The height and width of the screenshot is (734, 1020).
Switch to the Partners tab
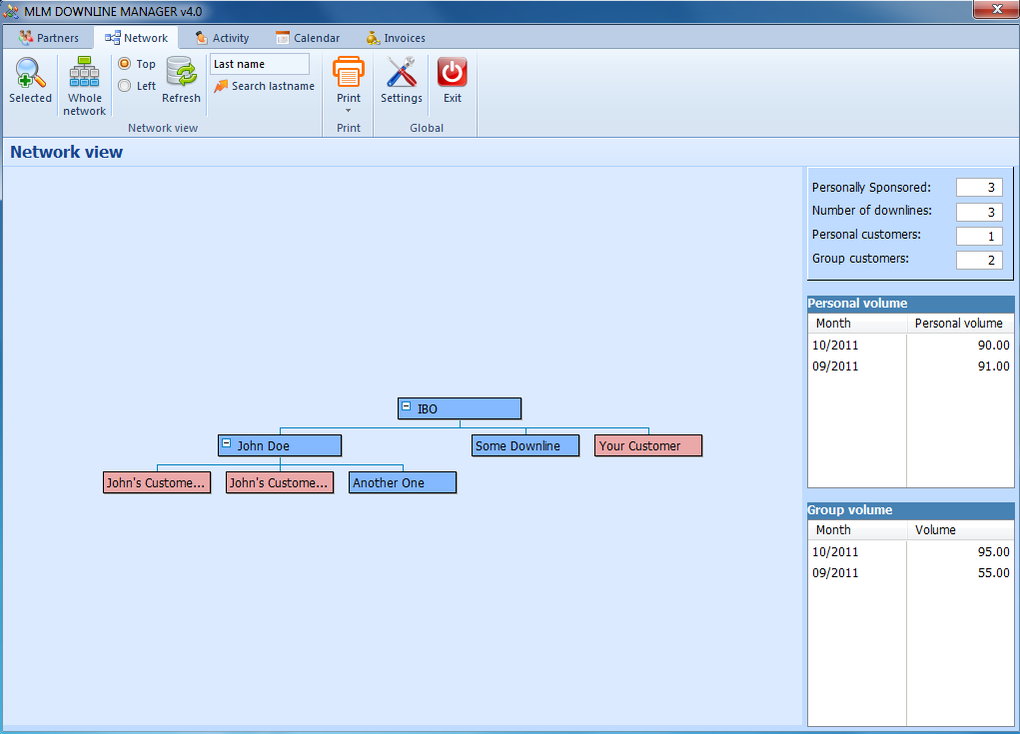[x=49, y=38]
